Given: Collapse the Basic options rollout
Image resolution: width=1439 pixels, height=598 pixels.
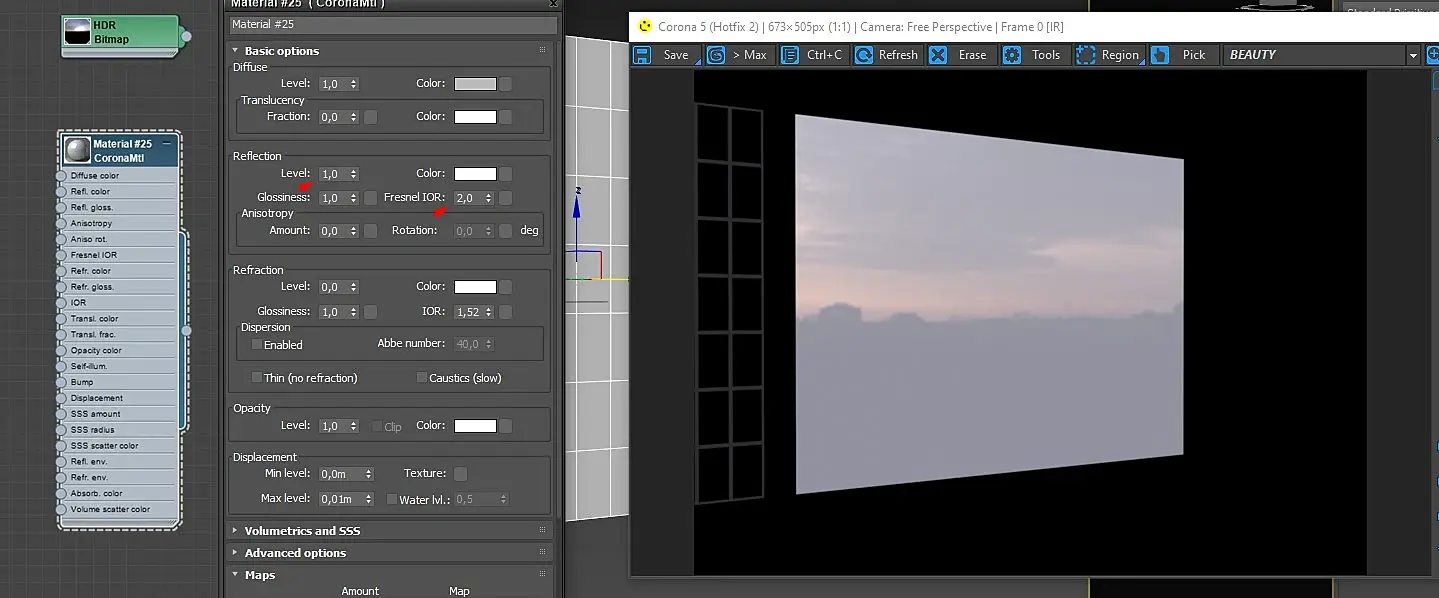Looking at the screenshot, I should point(281,51).
